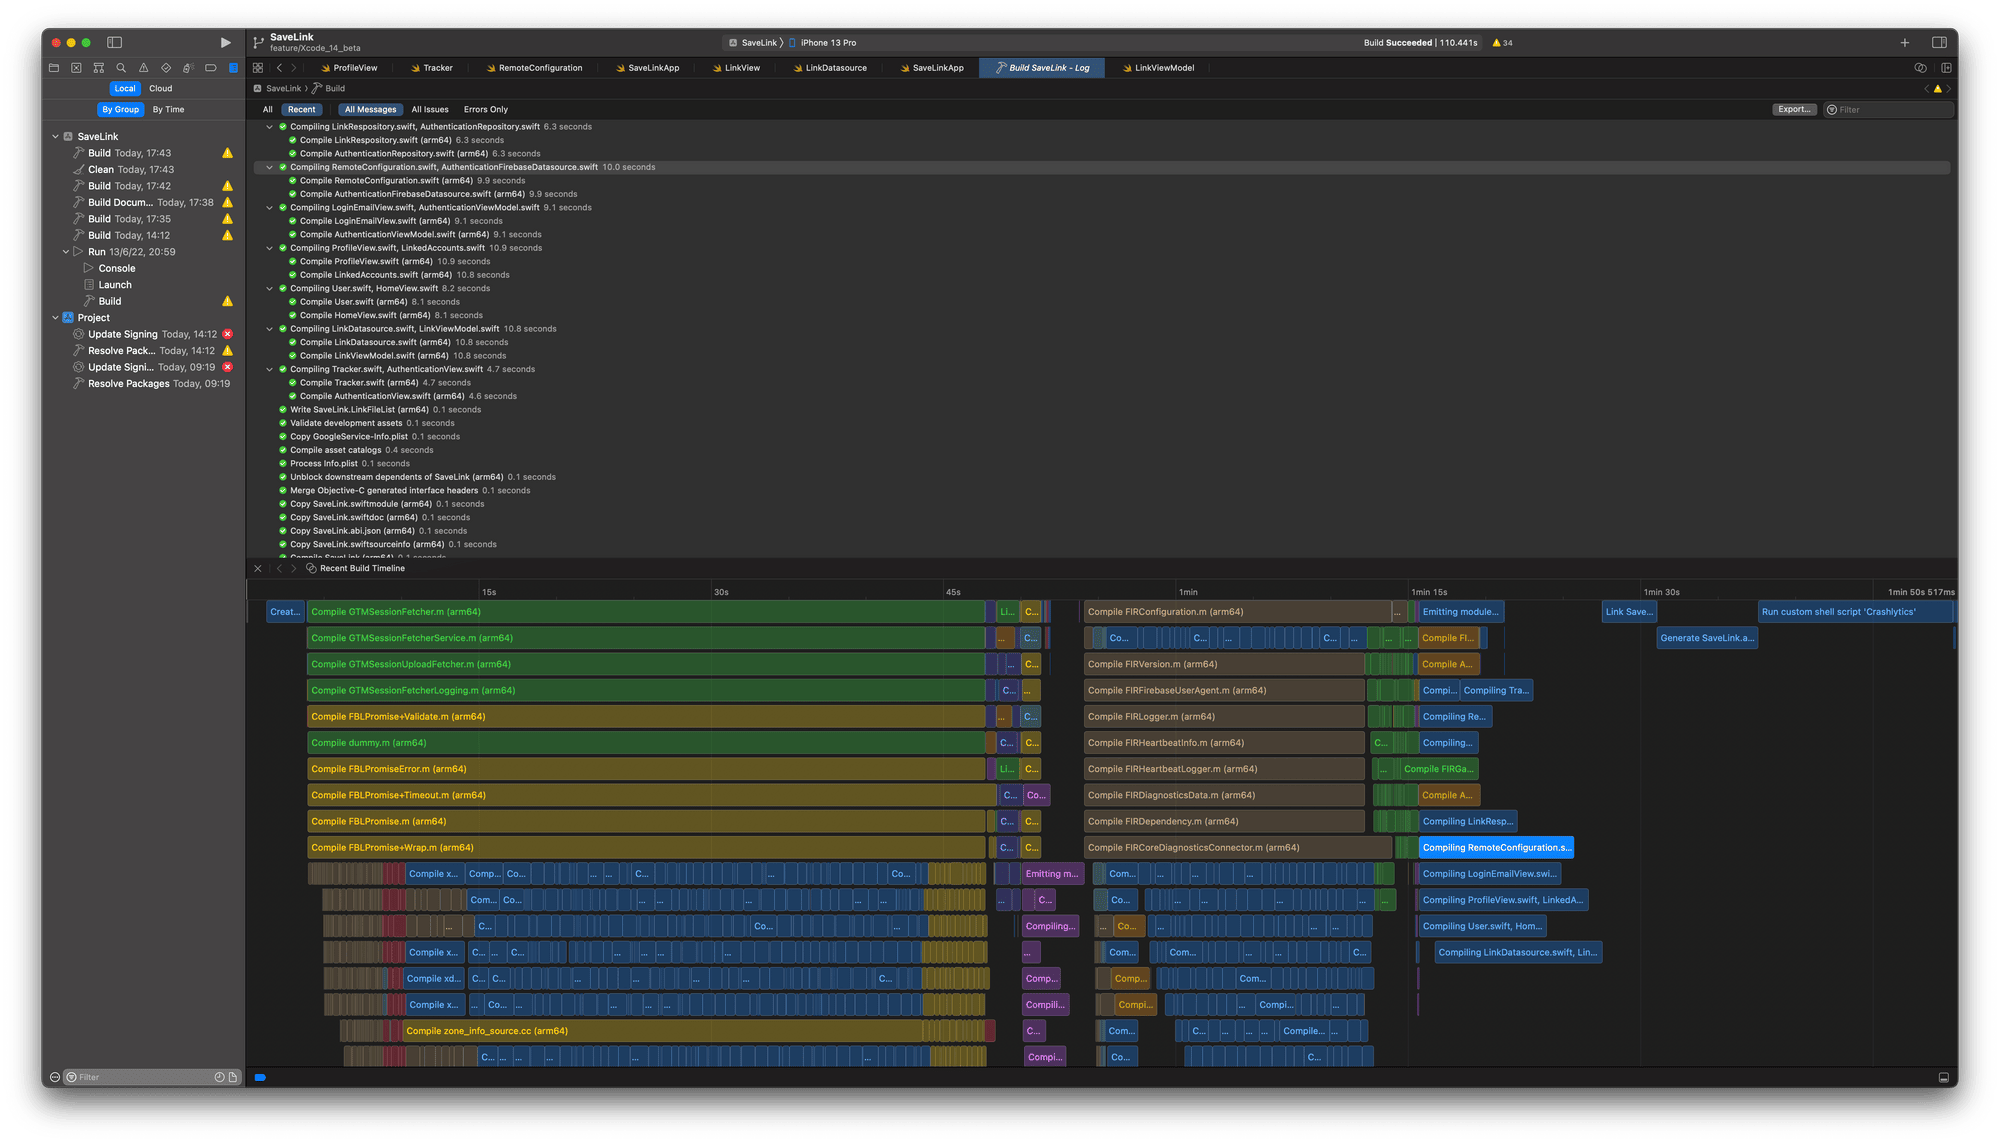Select the Compile GTMSessionFetcher.m timeline bar
This screenshot has width=2000, height=1143.
(646, 612)
